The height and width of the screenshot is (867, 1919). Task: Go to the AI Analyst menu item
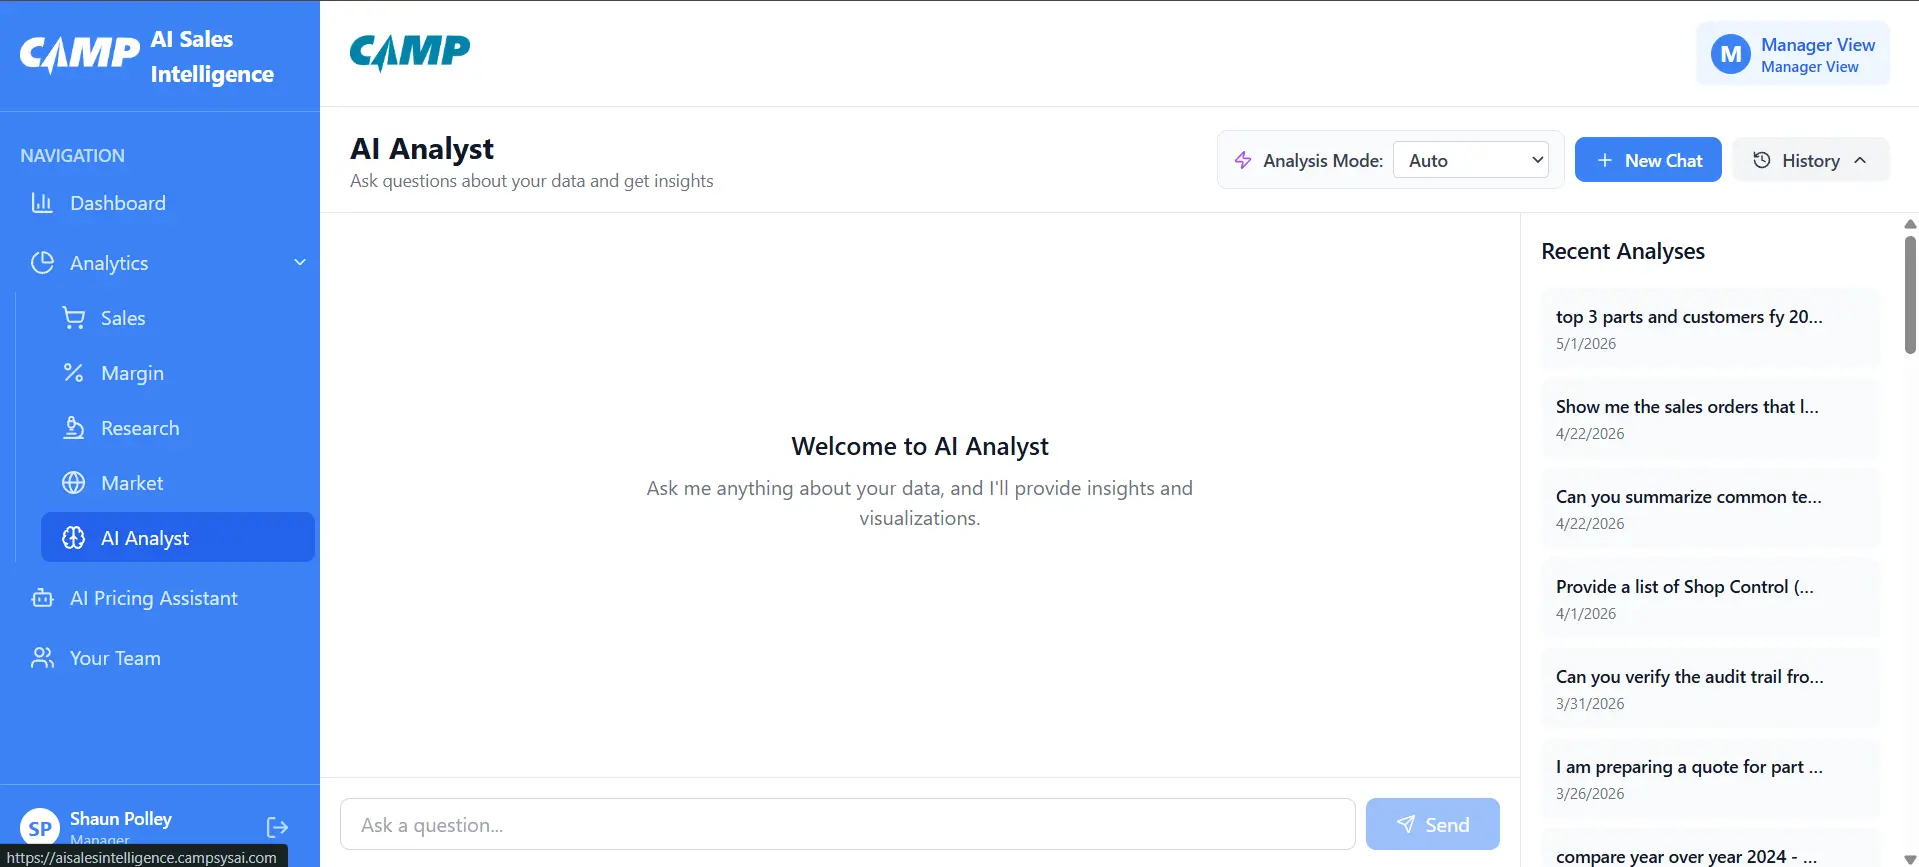(178, 537)
